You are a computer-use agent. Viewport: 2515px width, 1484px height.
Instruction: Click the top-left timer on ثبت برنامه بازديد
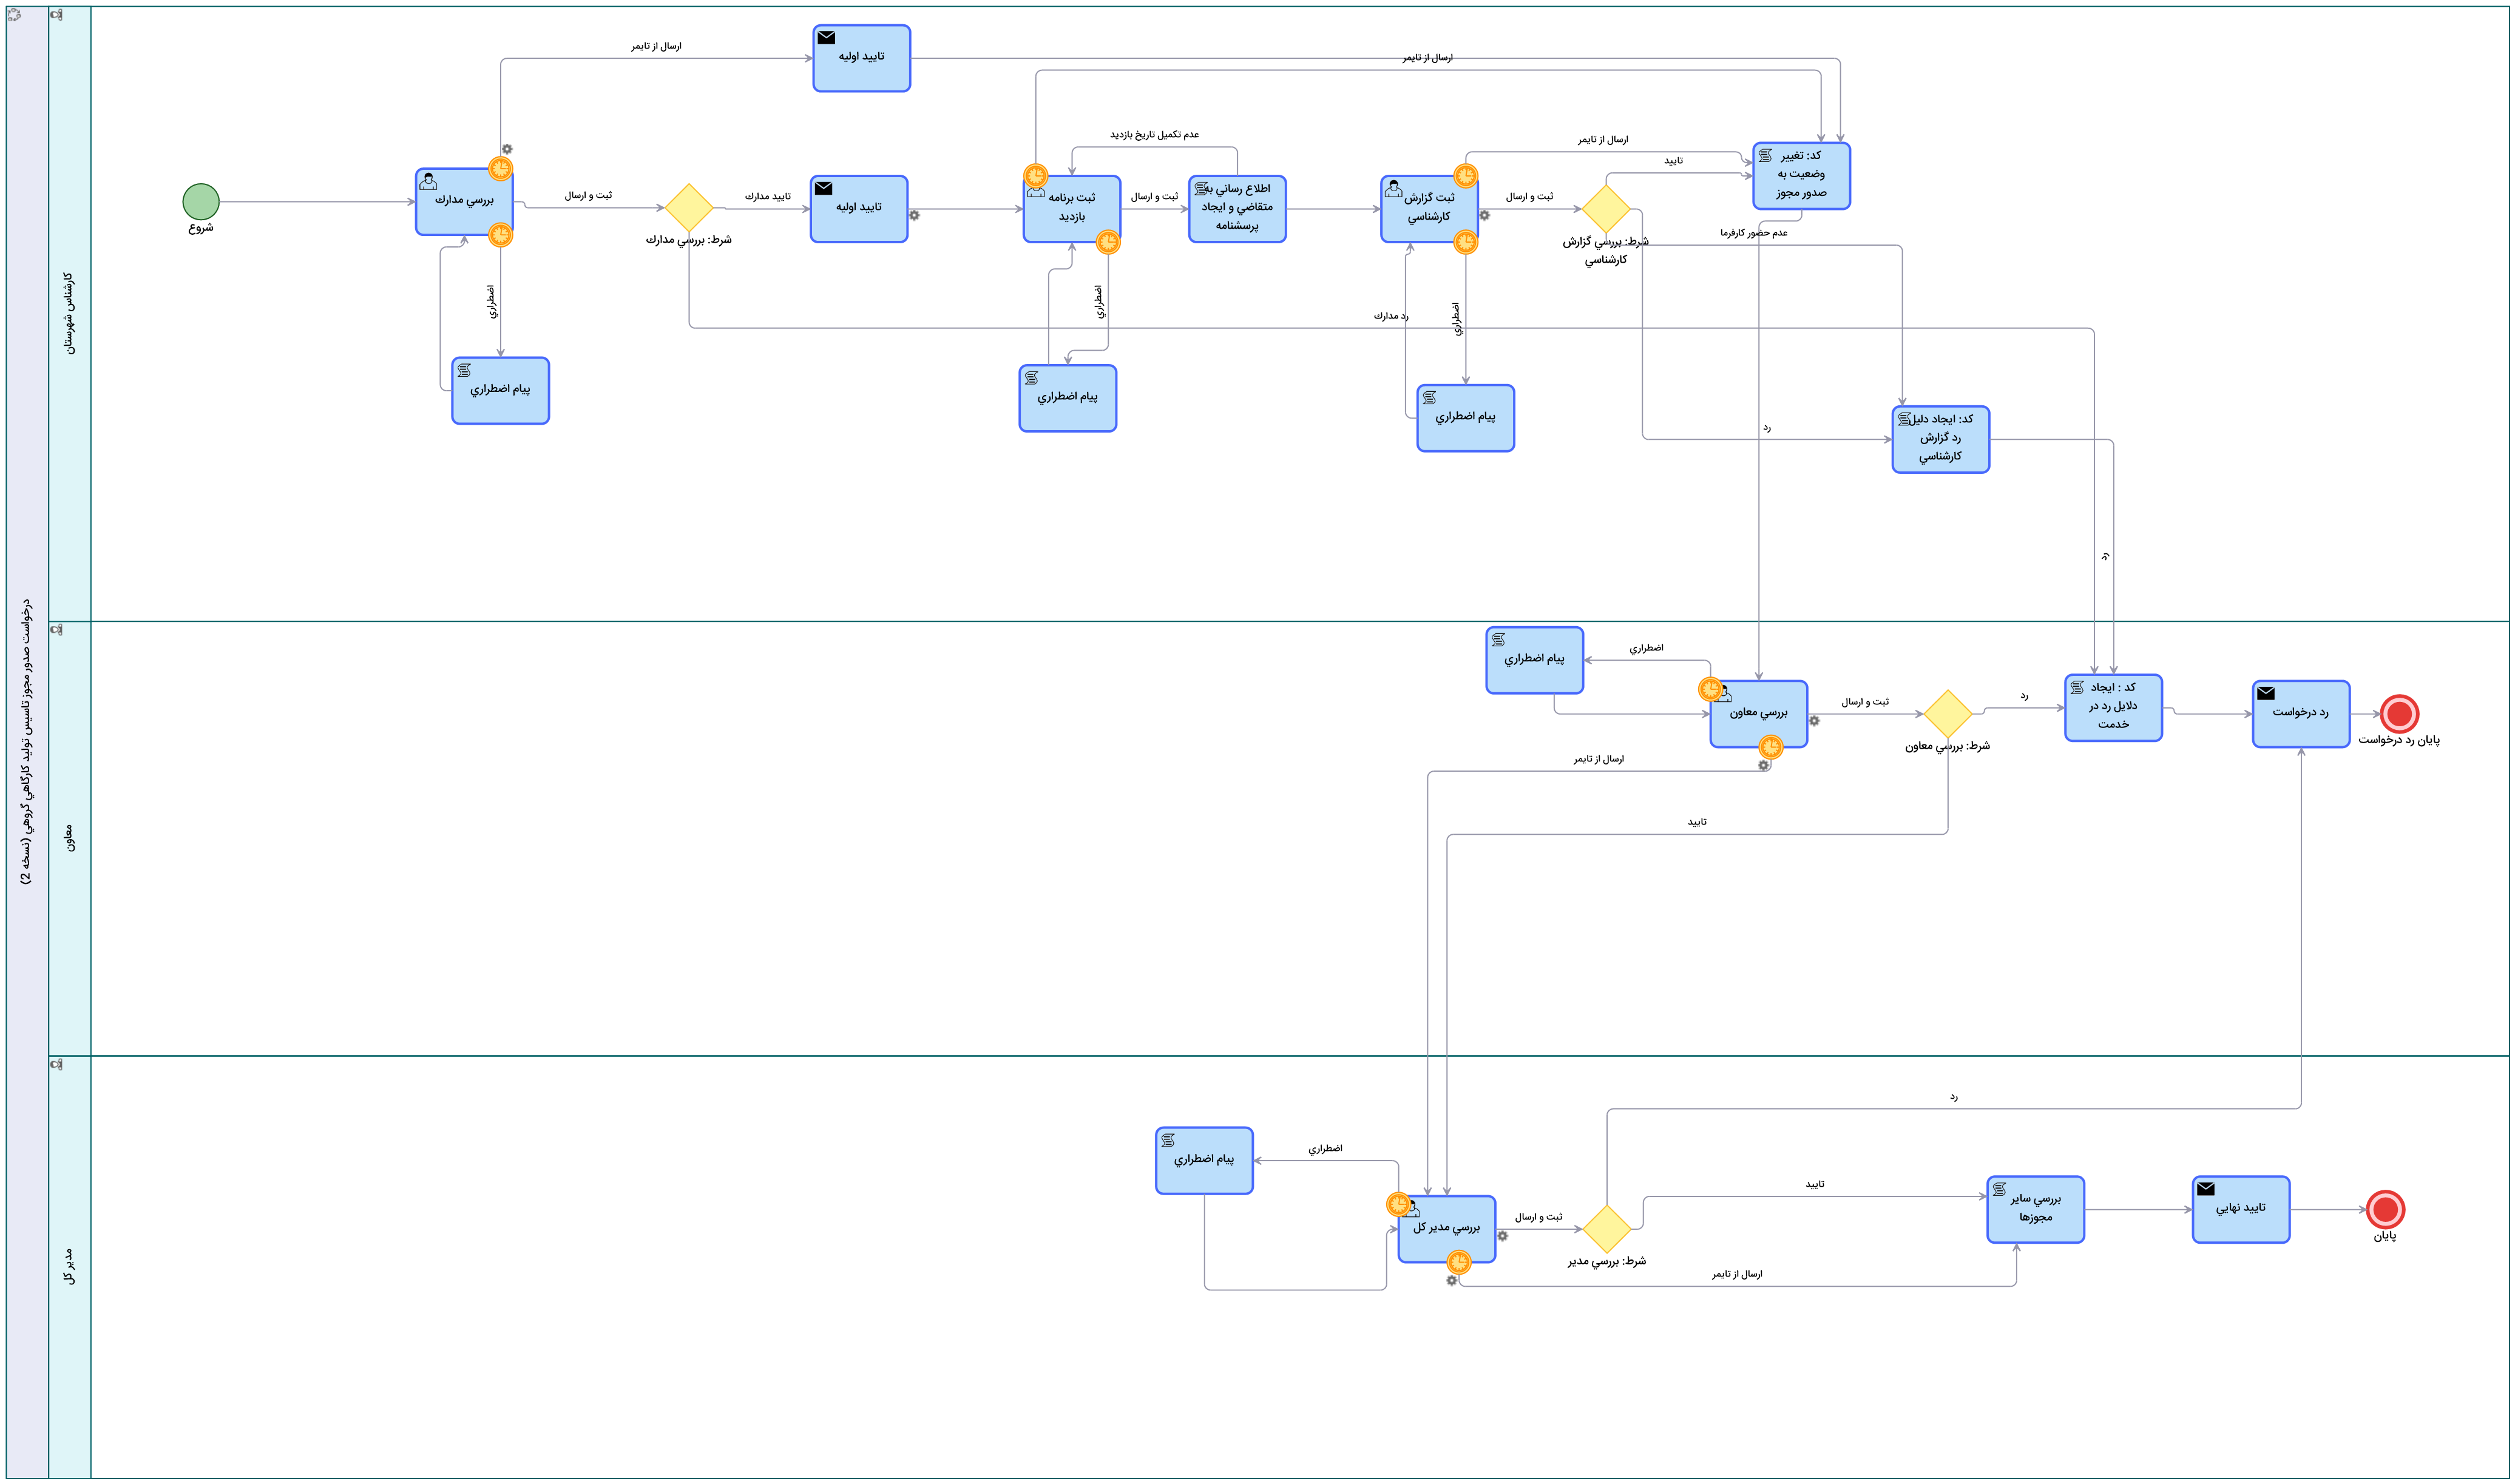click(x=1036, y=176)
